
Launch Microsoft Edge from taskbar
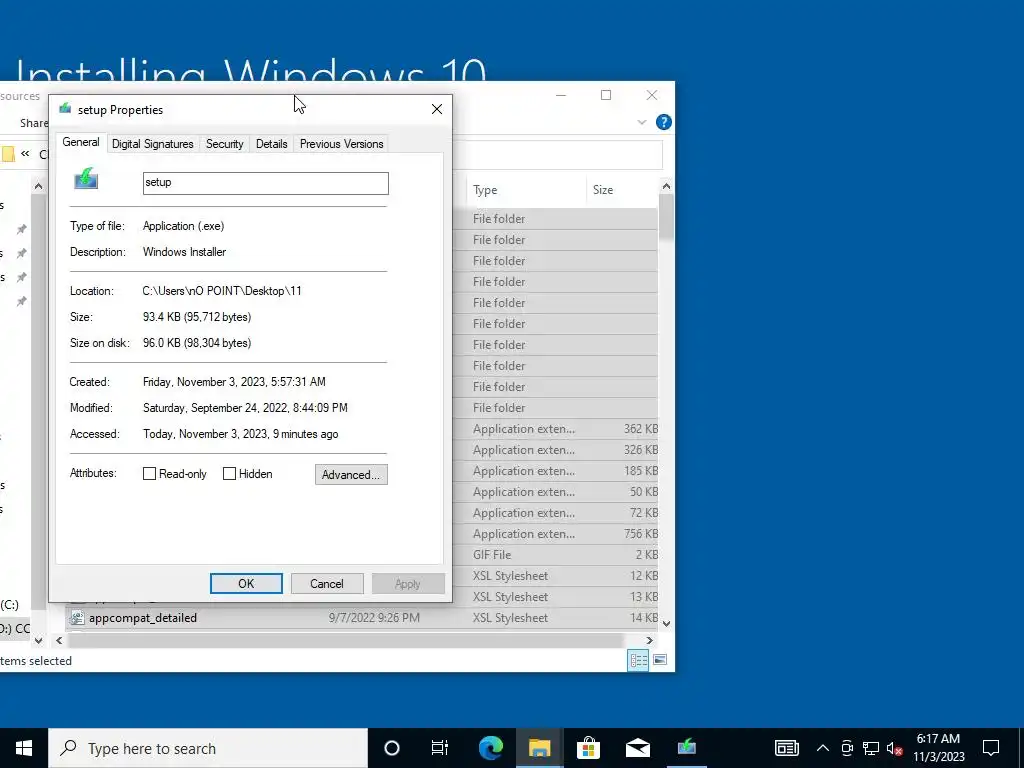[490, 748]
